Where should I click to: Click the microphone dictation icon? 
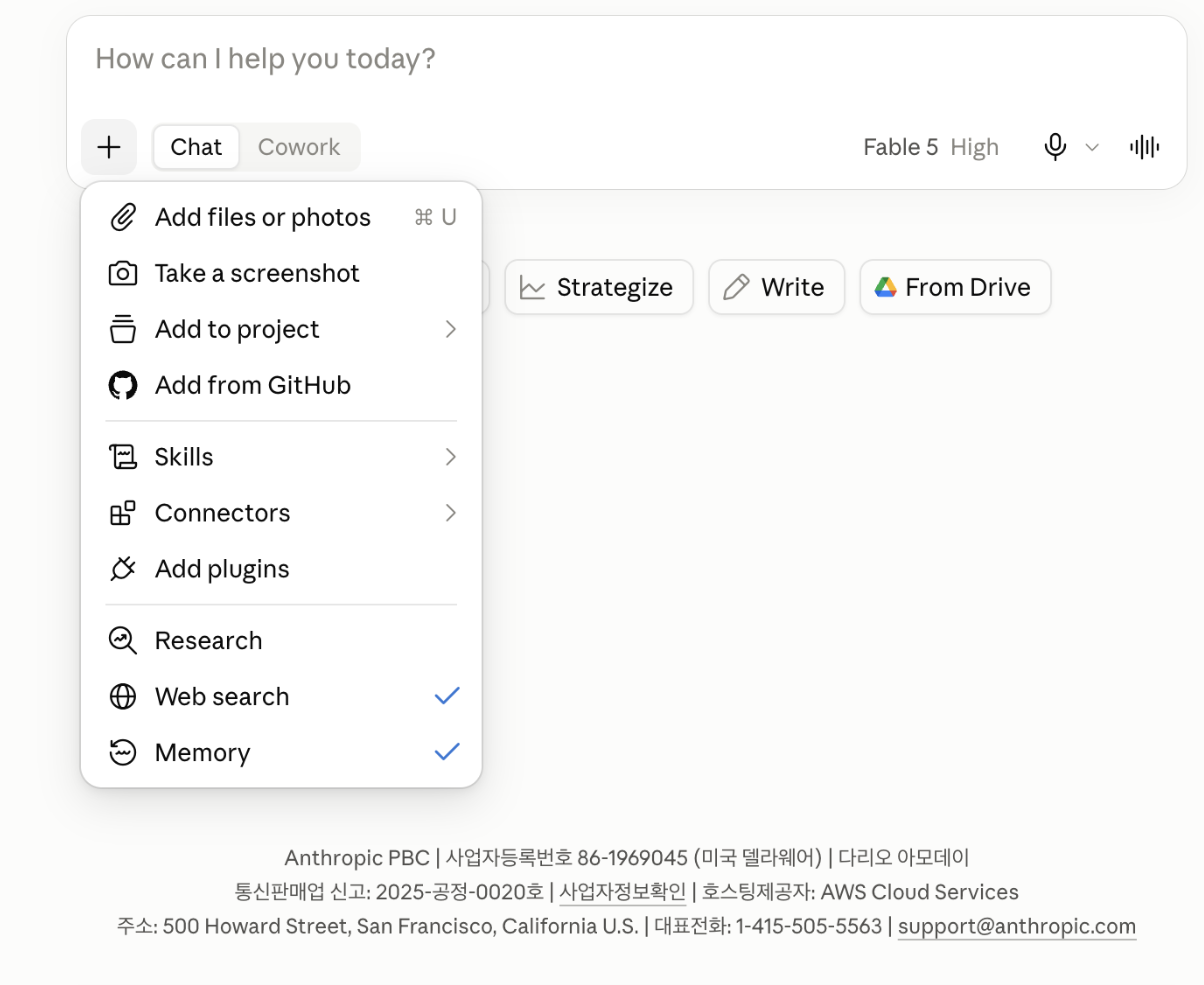click(1055, 147)
